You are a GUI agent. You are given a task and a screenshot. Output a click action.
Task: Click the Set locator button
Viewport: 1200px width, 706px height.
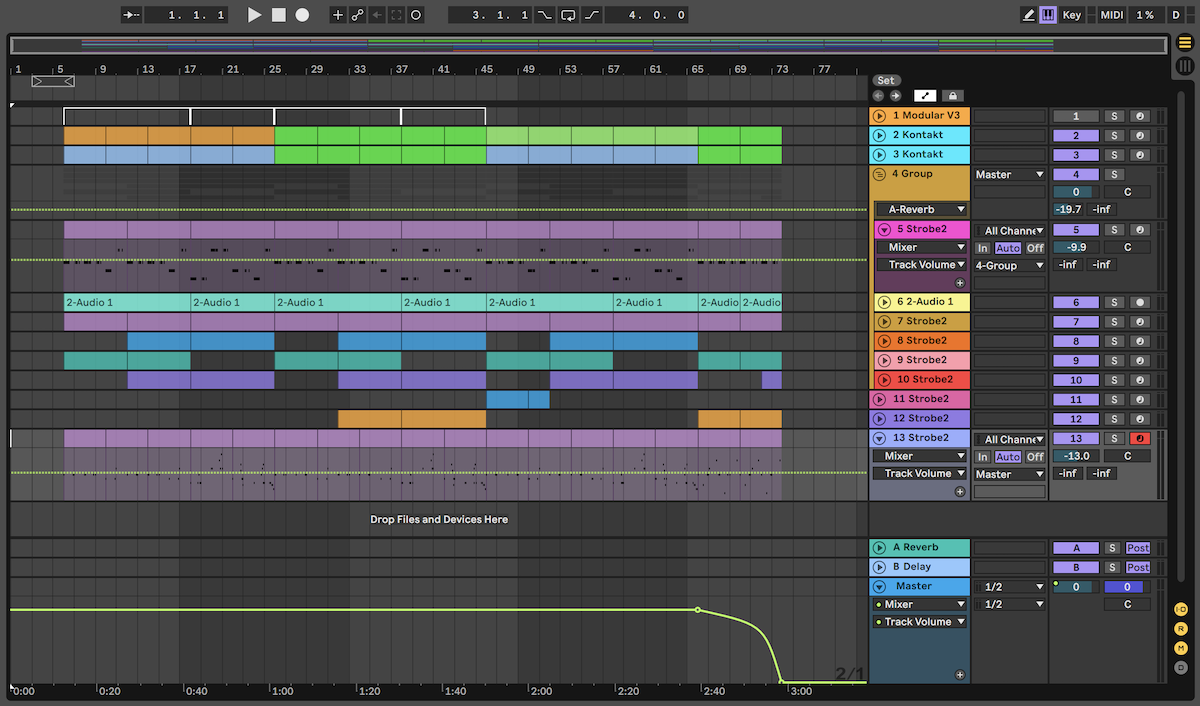(886, 80)
